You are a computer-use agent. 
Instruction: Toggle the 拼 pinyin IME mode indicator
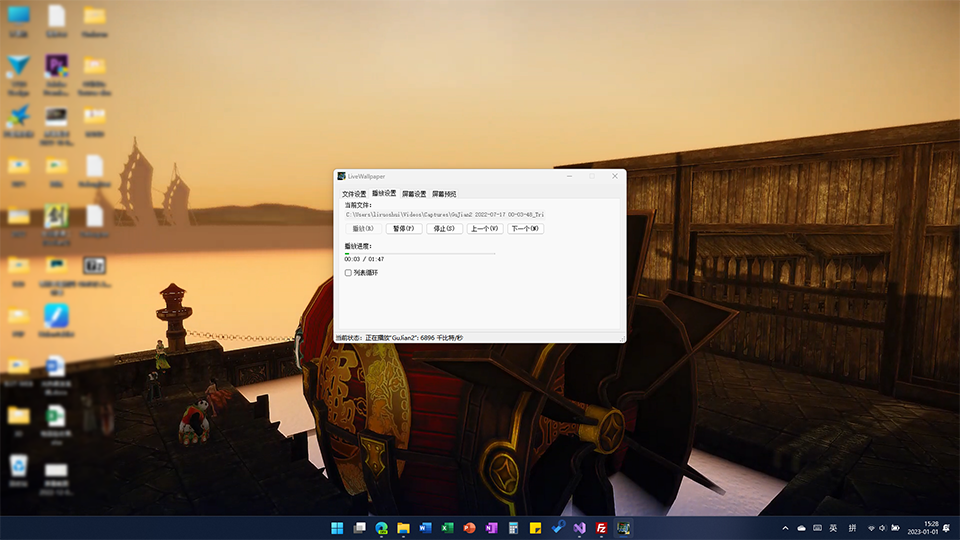(852, 528)
